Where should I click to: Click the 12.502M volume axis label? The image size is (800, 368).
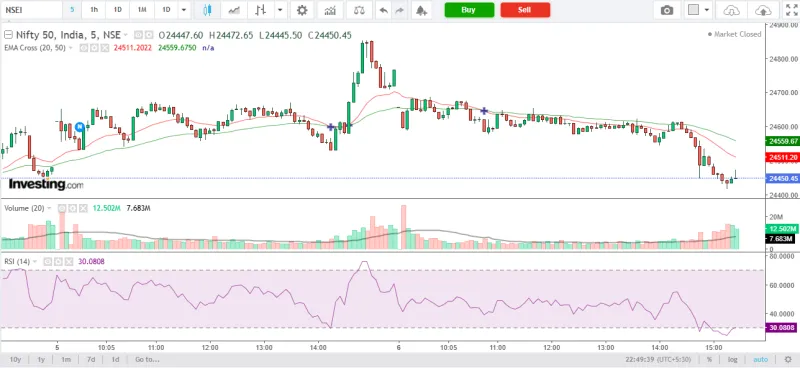[x=782, y=229]
